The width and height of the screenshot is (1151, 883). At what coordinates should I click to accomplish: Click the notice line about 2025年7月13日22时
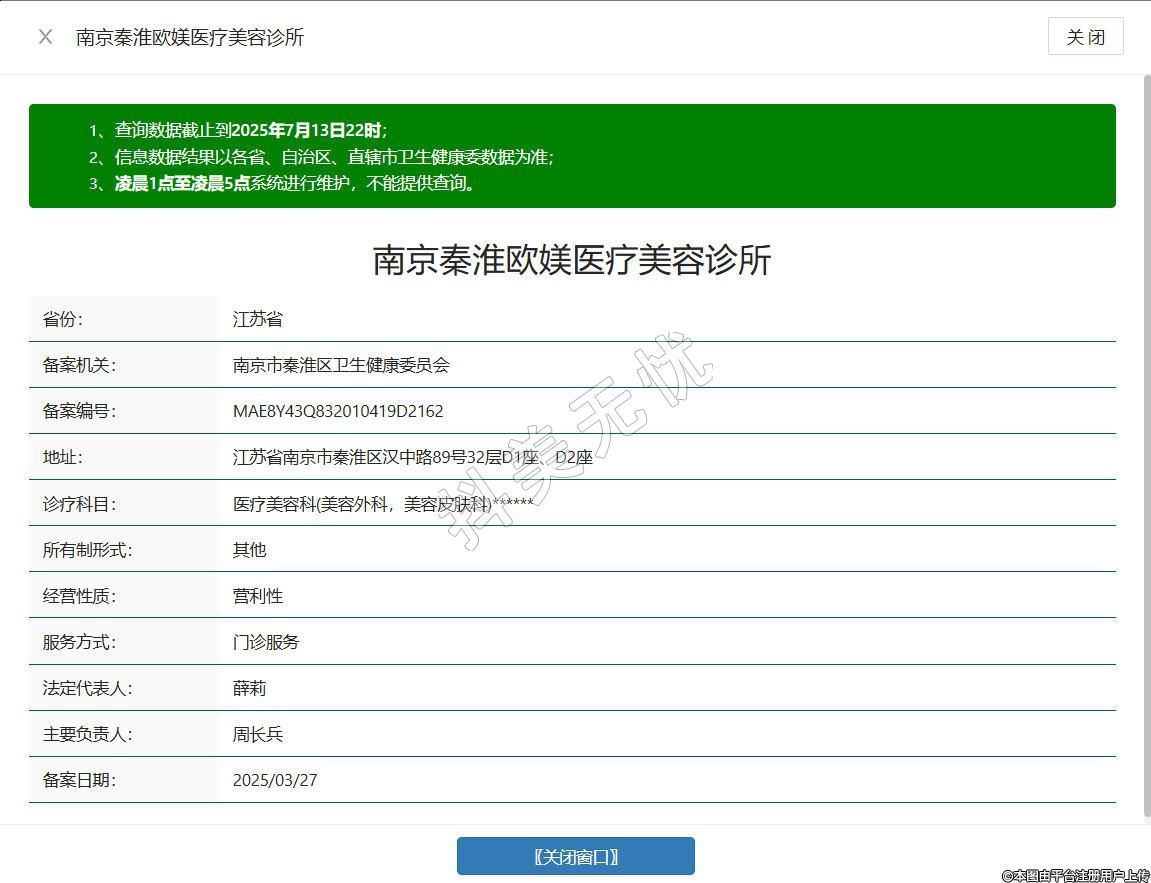tap(250, 130)
